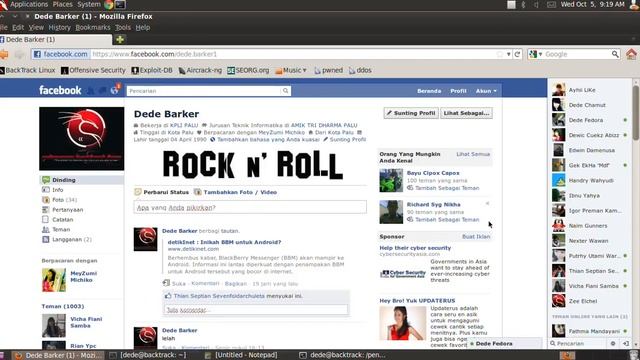Switch to dede@backtrack: ~ terminal taskbar item

[149, 355]
